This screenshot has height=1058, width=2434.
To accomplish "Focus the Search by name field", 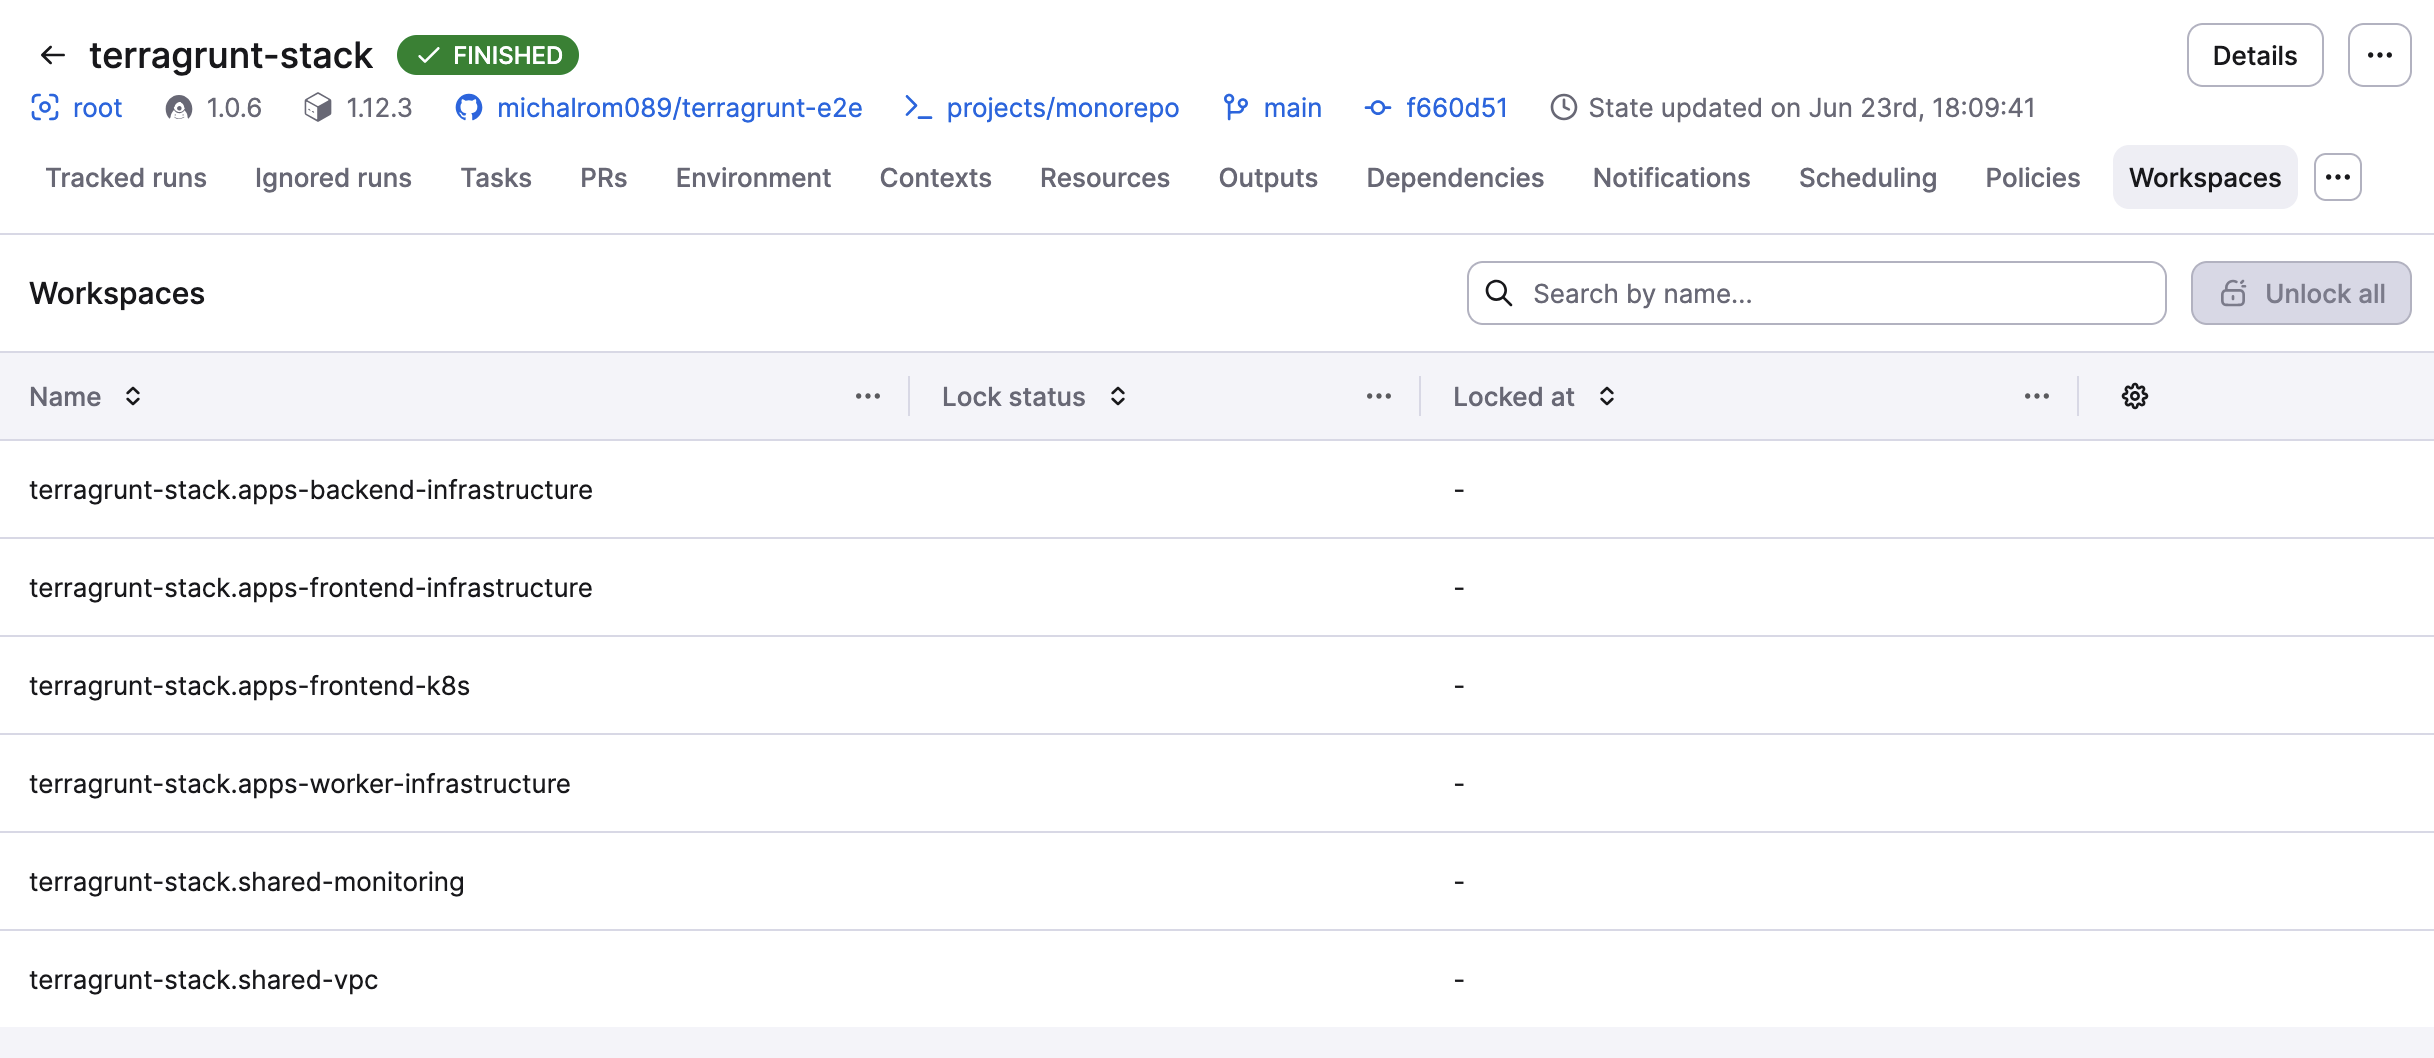I will (1816, 294).
